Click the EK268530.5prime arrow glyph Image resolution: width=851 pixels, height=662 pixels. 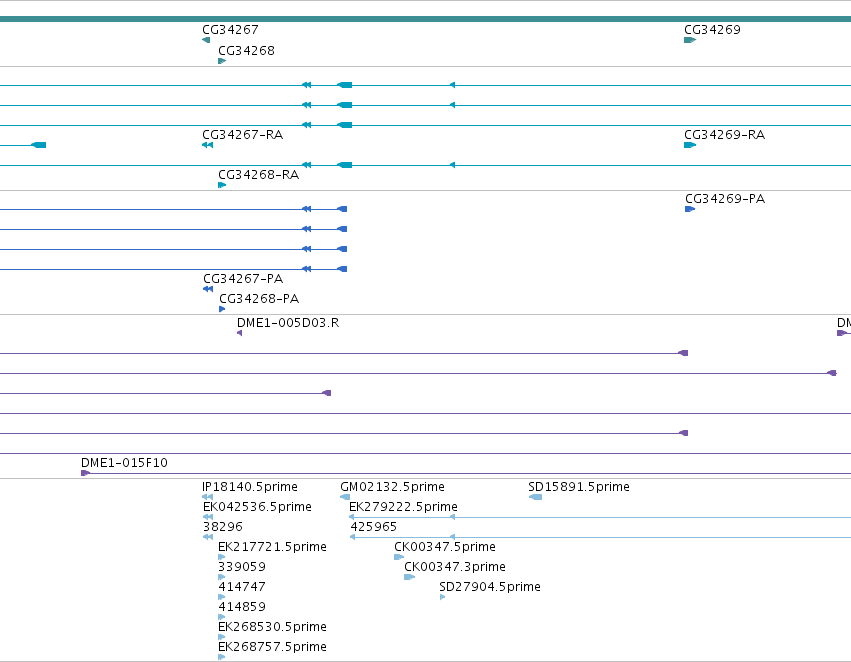point(221,638)
